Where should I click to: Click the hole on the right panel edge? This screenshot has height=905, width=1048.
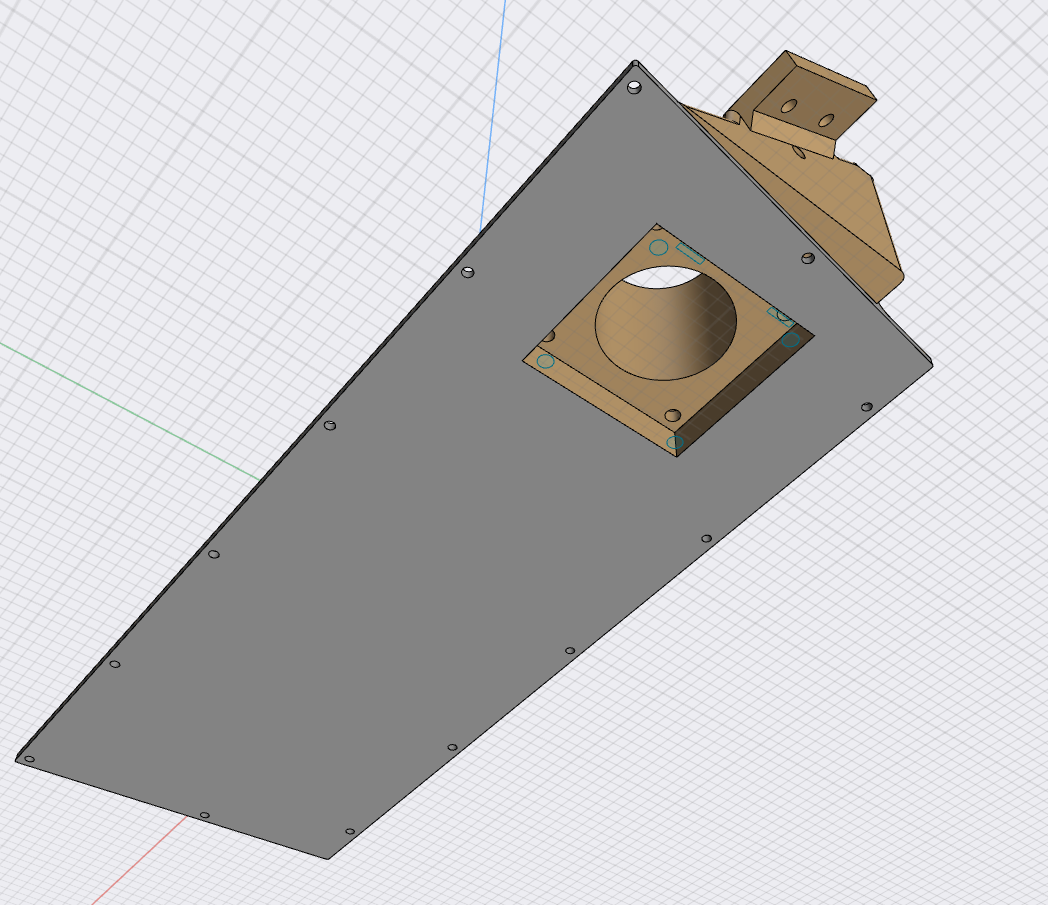[865, 407]
